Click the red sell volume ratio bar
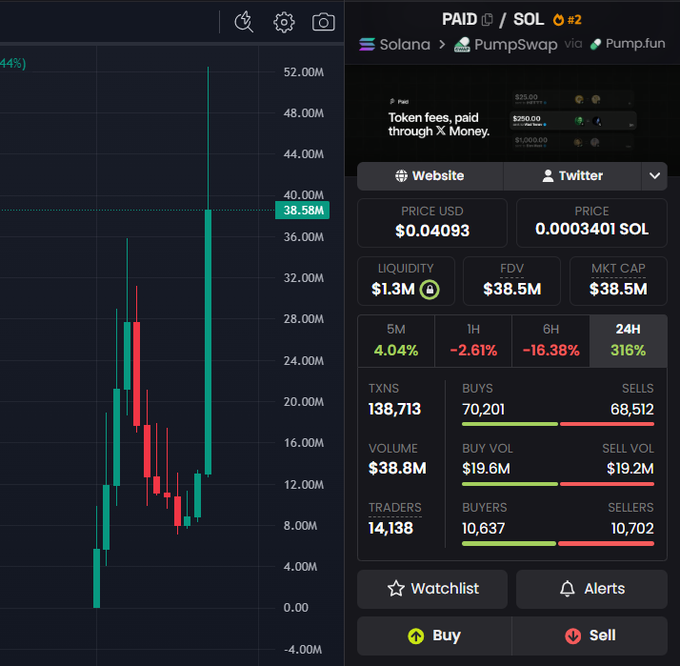Image resolution: width=680 pixels, height=666 pixels. [607, 484]
